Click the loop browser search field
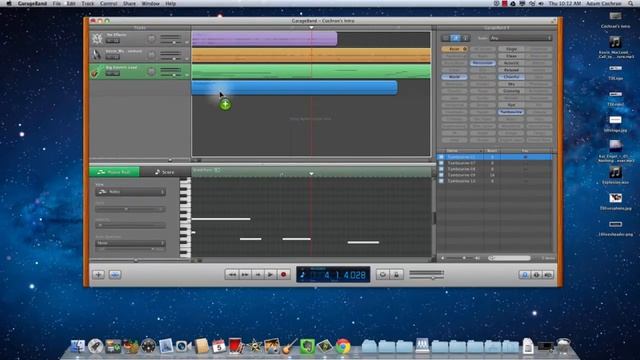640x360 pixels. coord(509,258)
